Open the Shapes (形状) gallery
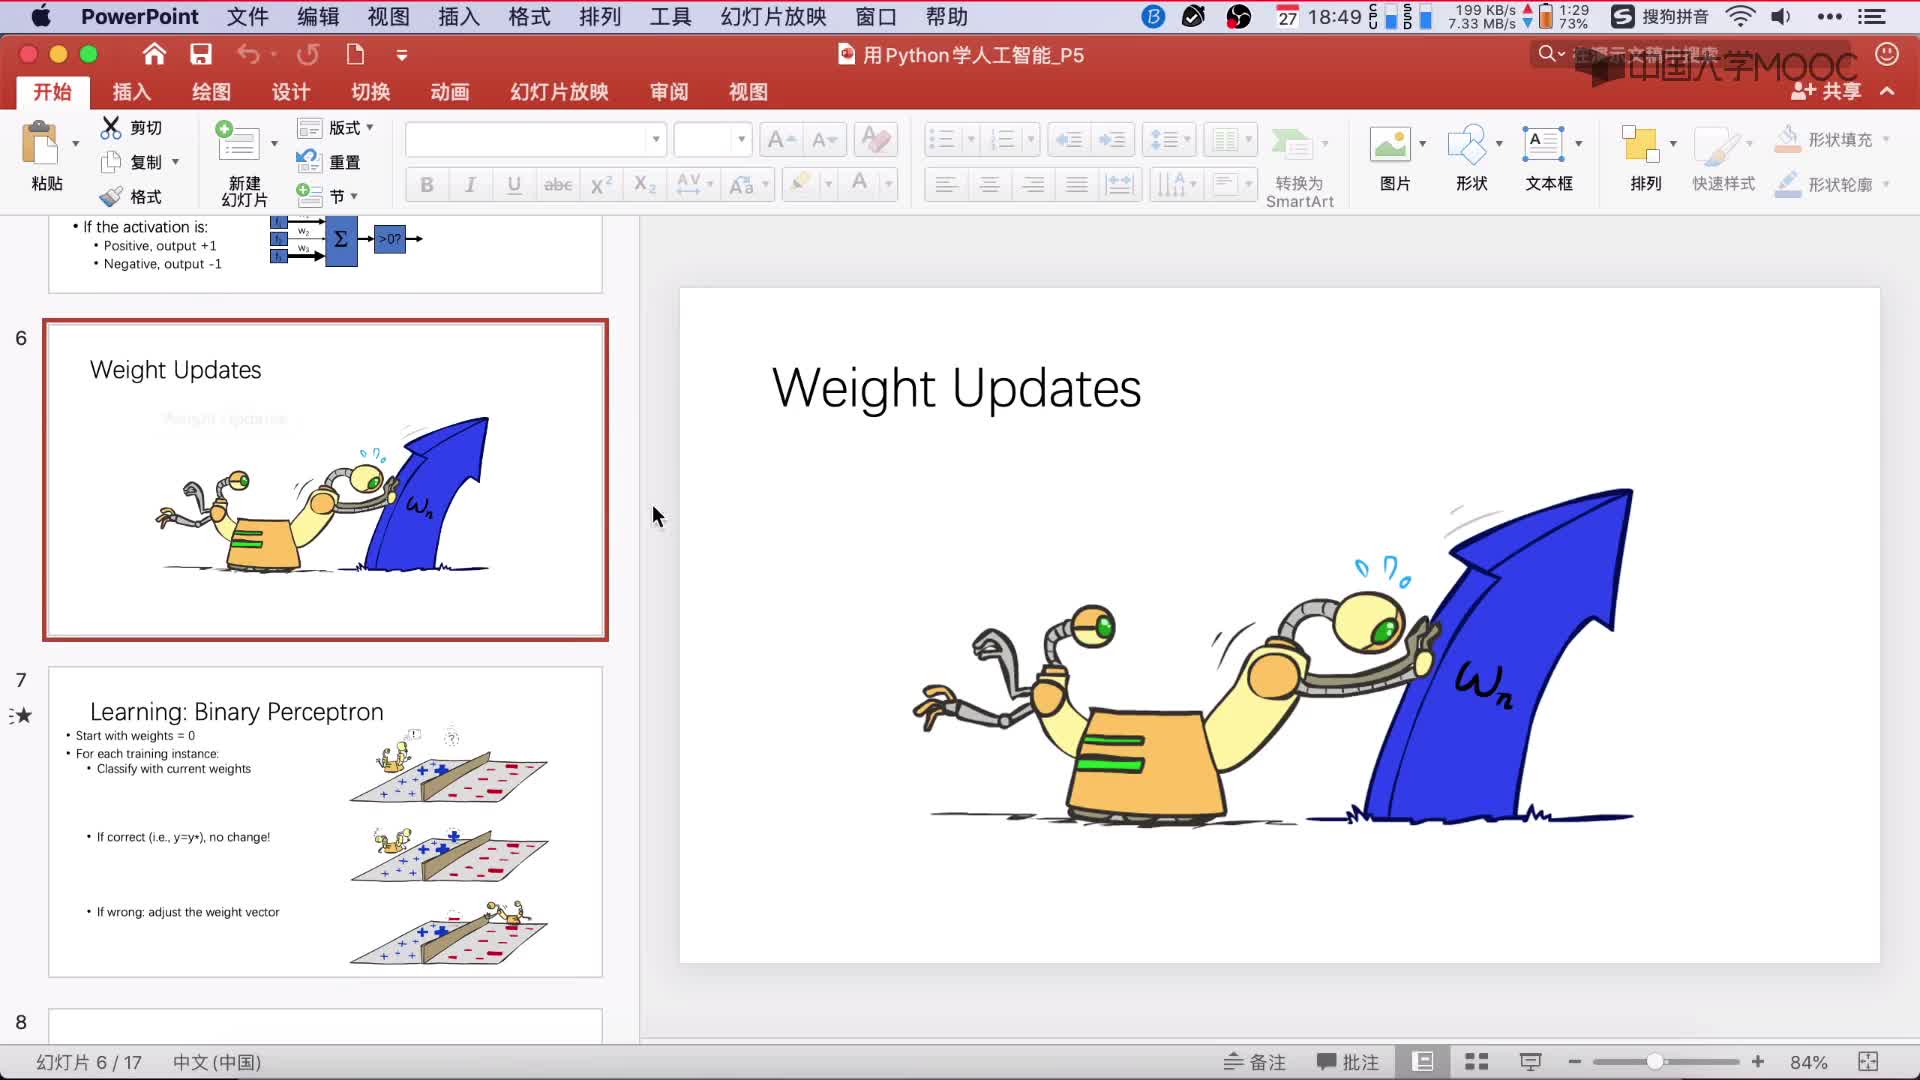1920x1080 pixels. point(1466,144)
